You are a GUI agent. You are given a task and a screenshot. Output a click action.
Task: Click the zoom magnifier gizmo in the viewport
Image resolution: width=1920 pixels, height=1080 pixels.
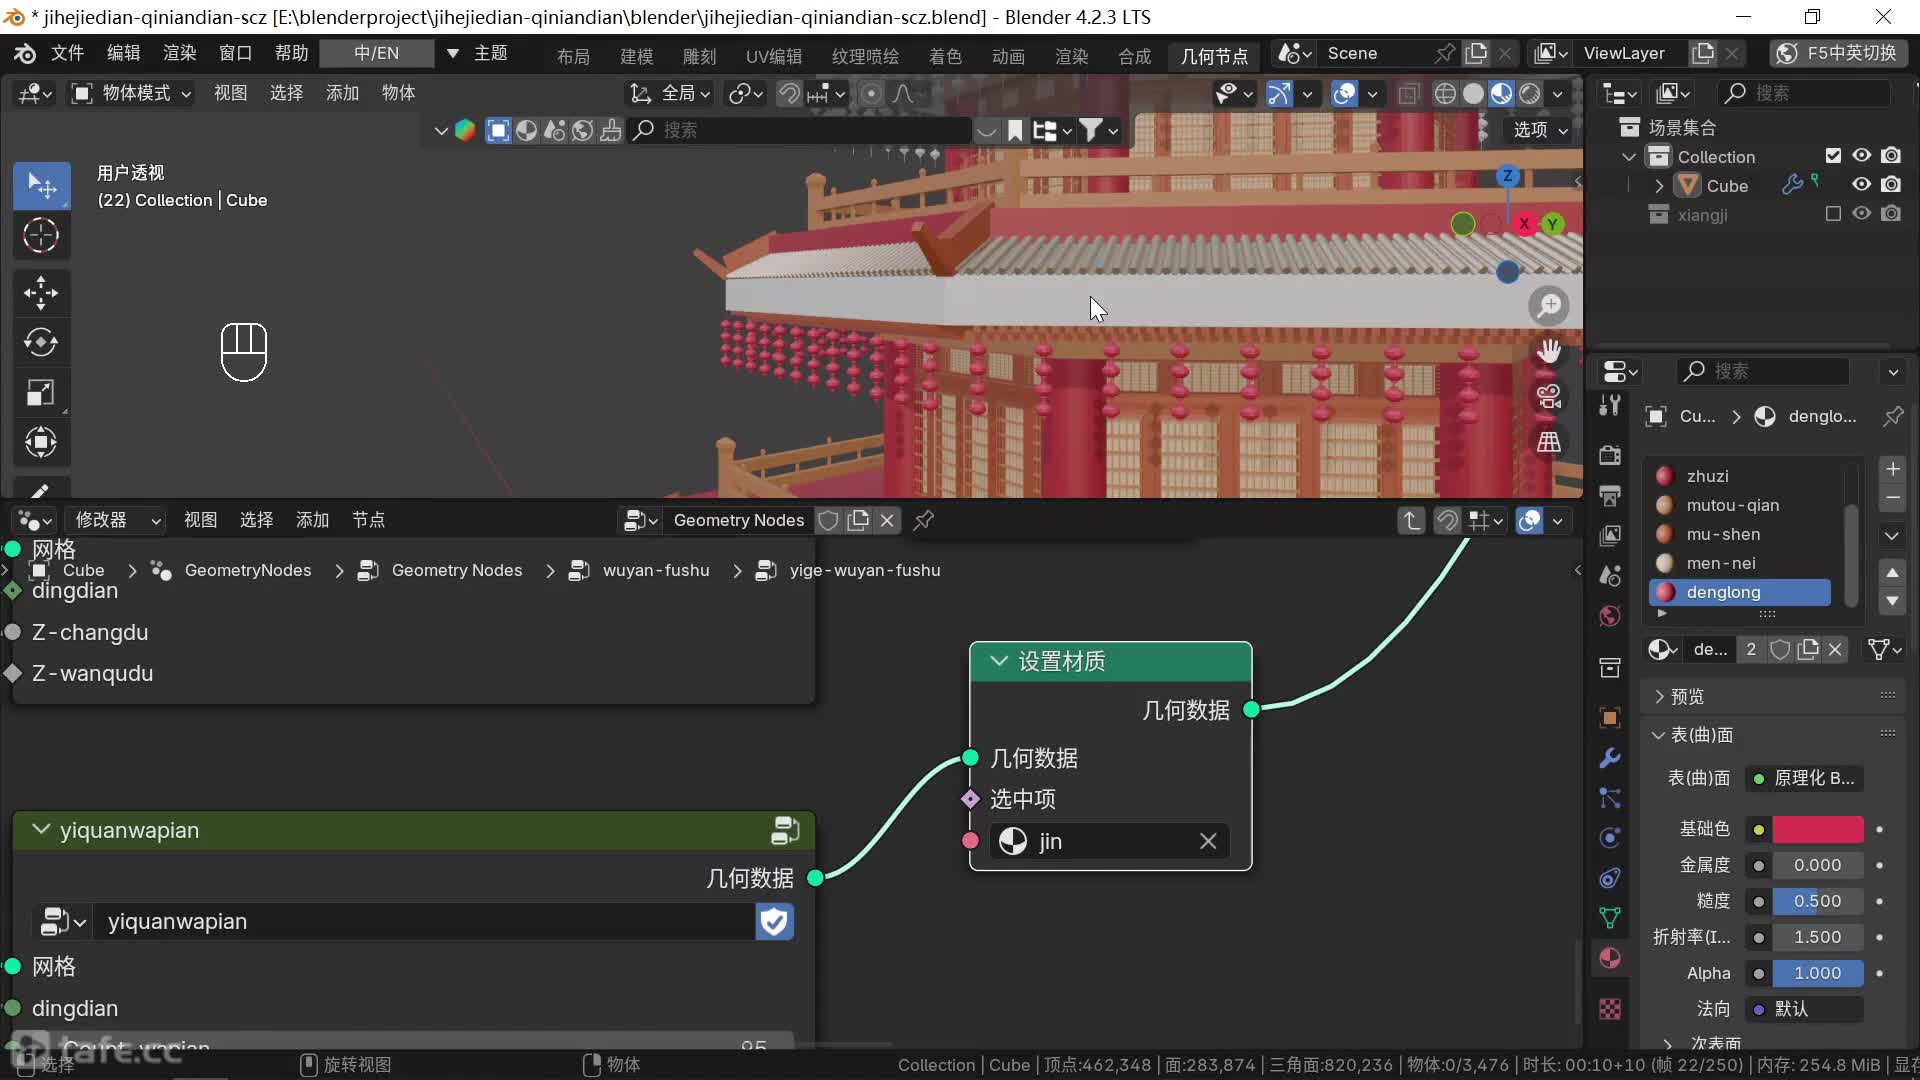point(1548,306)
